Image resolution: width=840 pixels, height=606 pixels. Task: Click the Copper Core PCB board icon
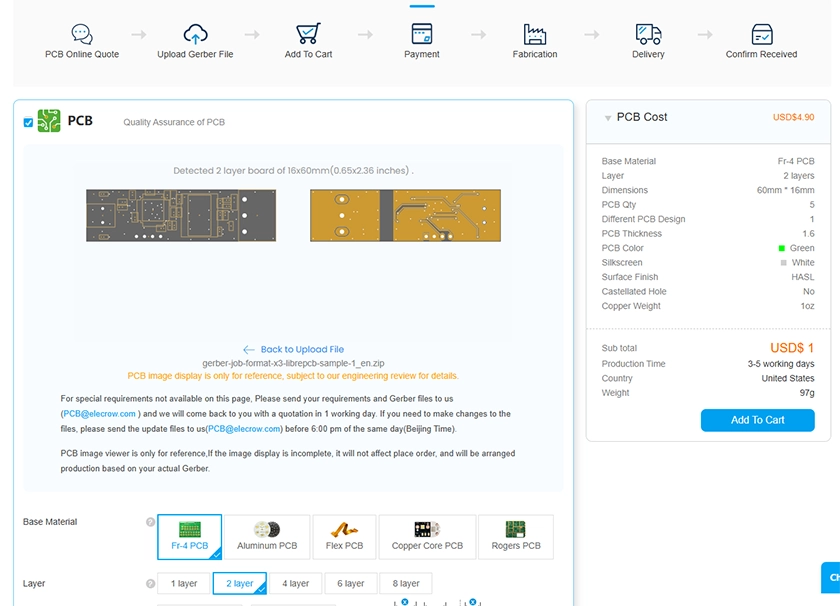point(427,529)
